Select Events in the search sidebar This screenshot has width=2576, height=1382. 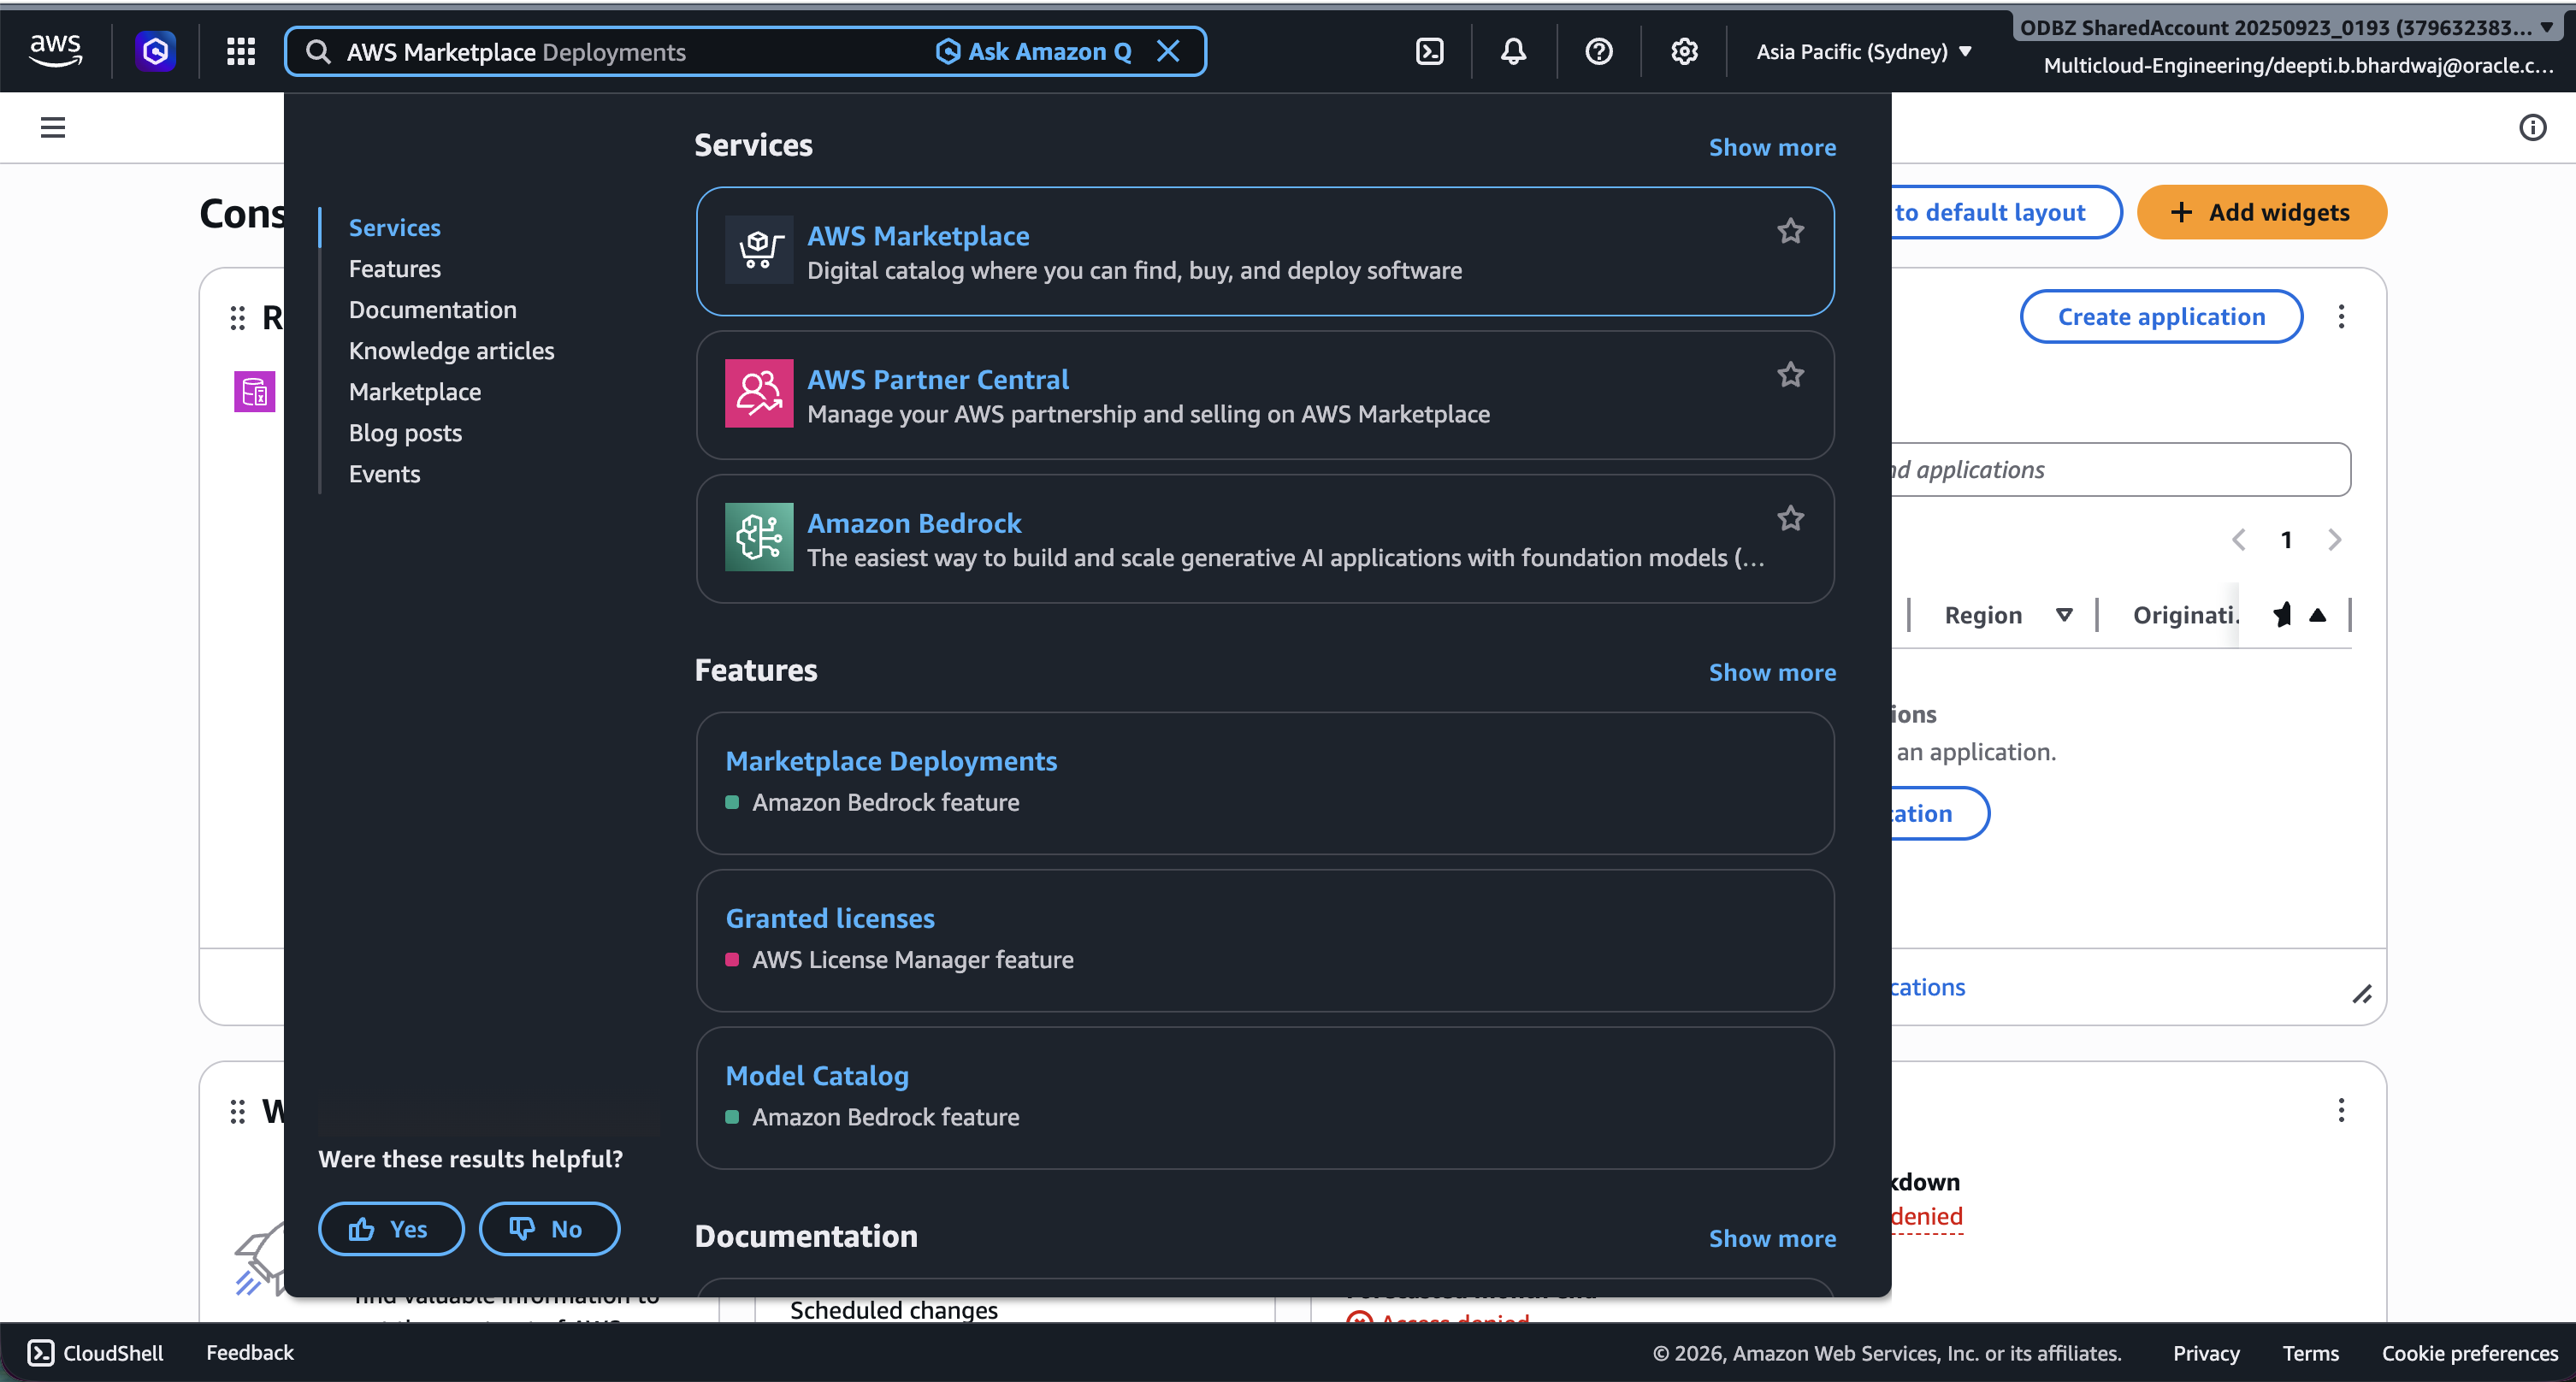click(x=384, y=473)
